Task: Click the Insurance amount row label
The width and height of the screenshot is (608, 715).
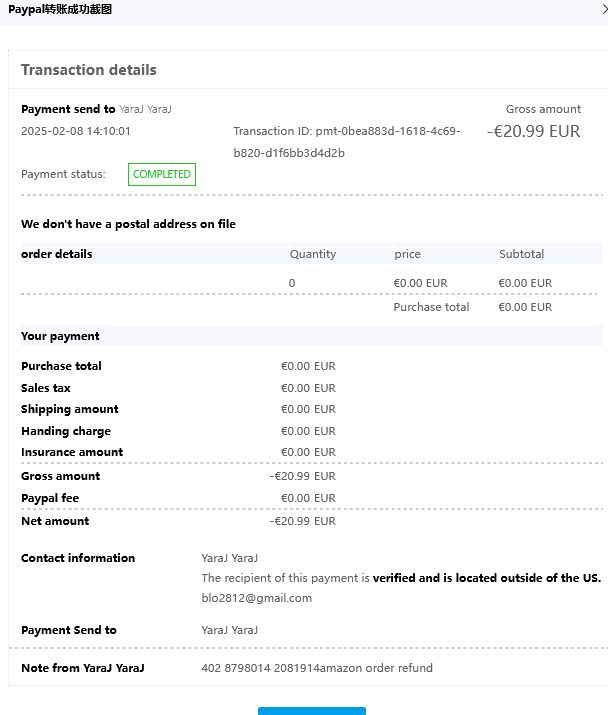Action: coord(72,452)
